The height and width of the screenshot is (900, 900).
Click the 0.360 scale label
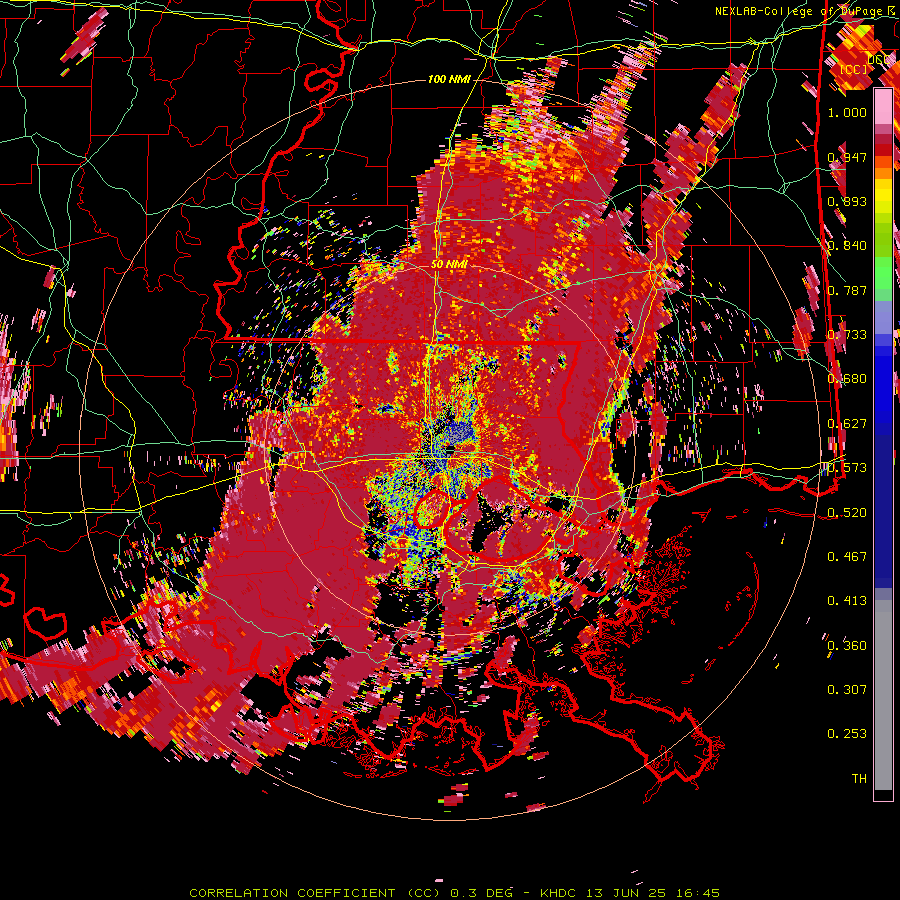coord(847,645)
